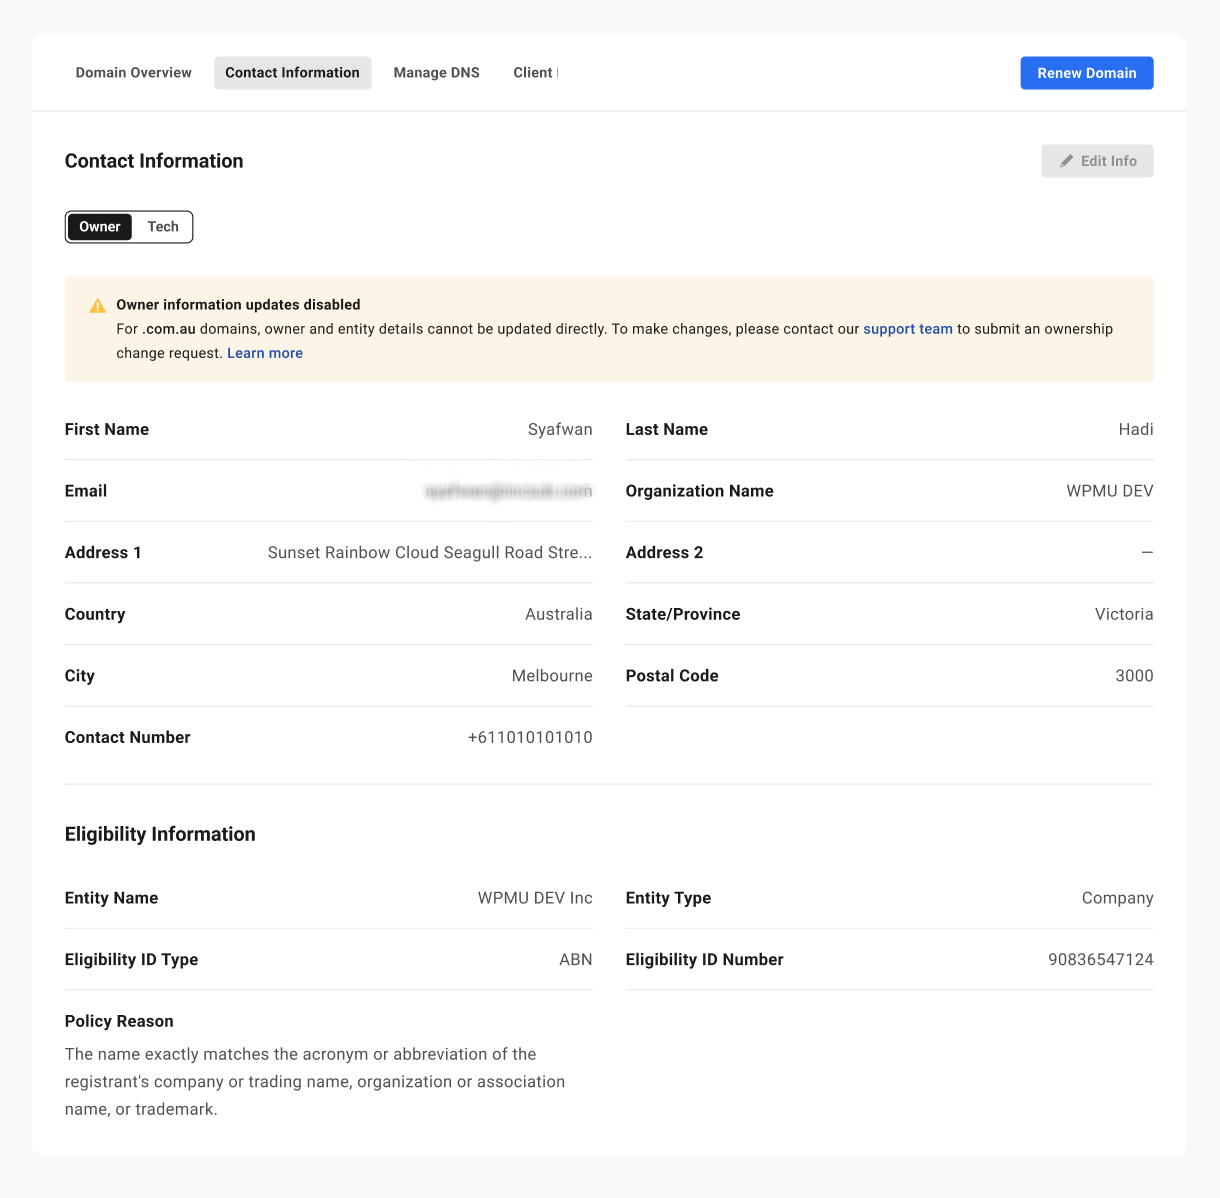The width and height of the screenshot is (1220, 1198).
Task: Switch to the Tech contact toggle
Action: point(163,227)
